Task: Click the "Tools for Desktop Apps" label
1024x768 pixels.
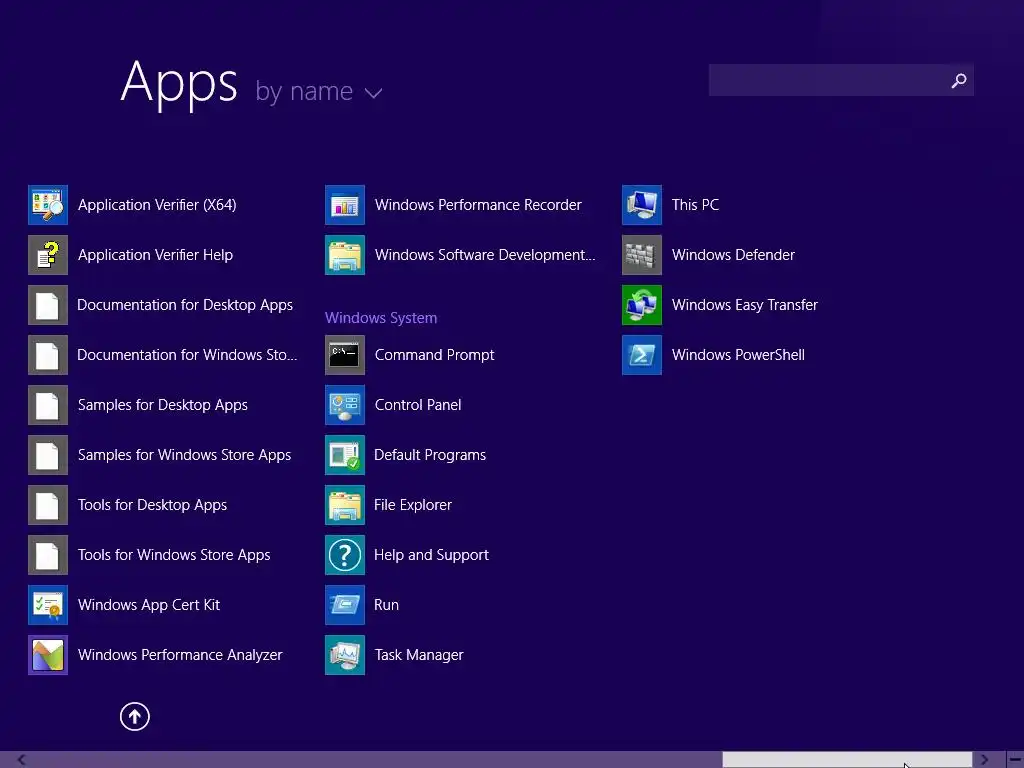Action: (152, 505)
